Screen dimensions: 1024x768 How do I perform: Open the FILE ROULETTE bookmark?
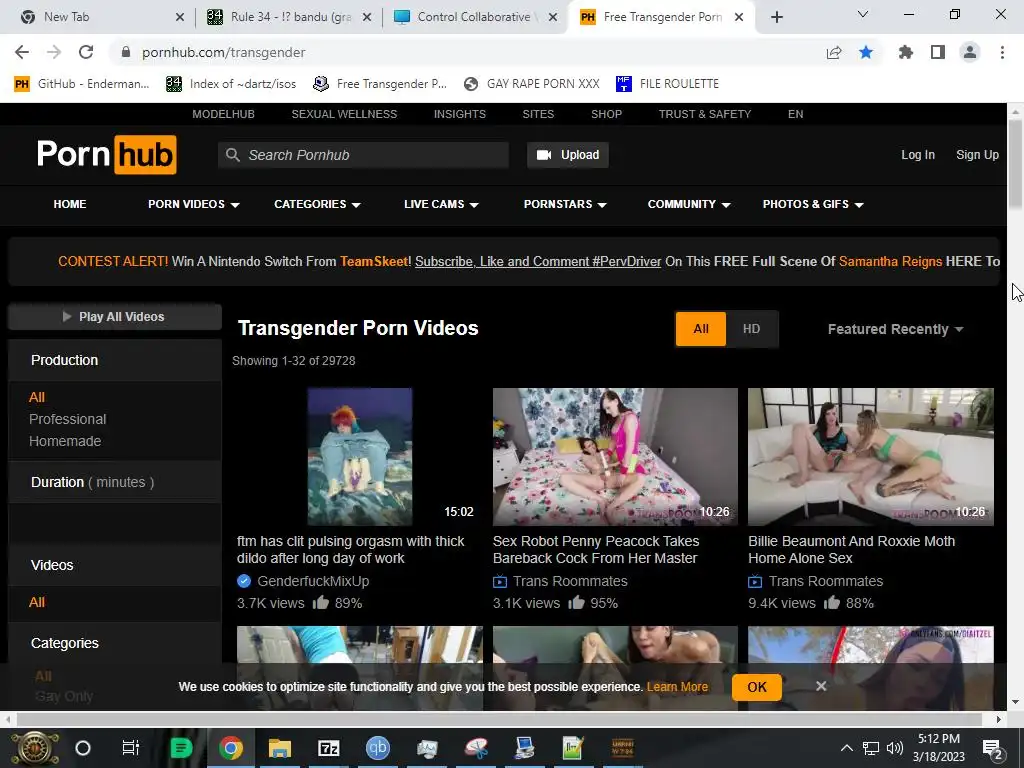tap(667, 84)
